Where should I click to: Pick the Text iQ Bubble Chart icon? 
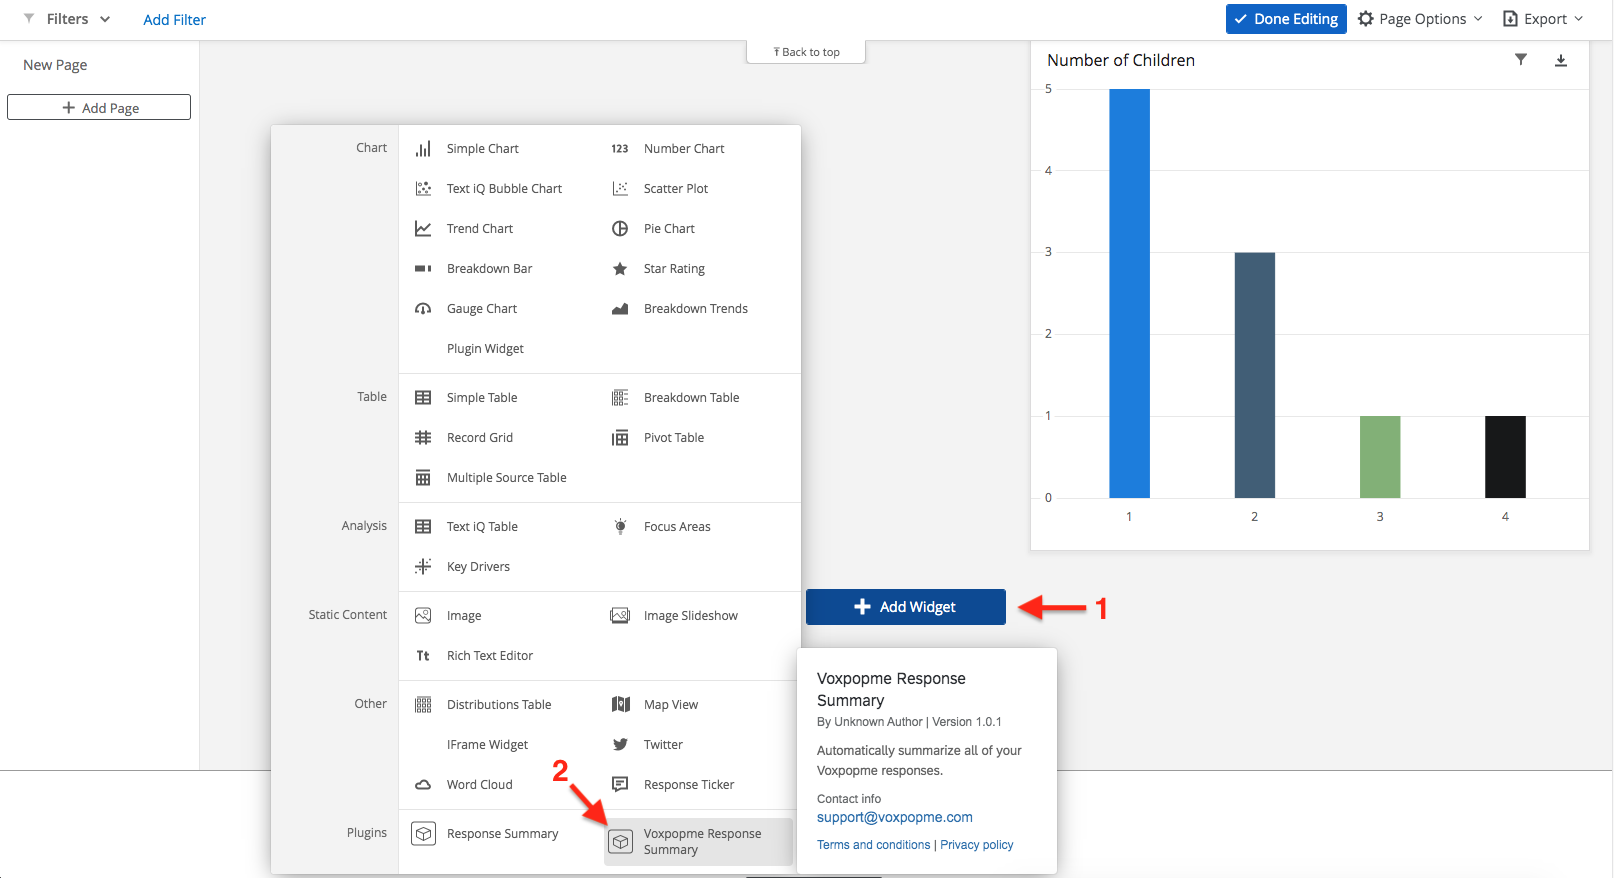[423, 189]
